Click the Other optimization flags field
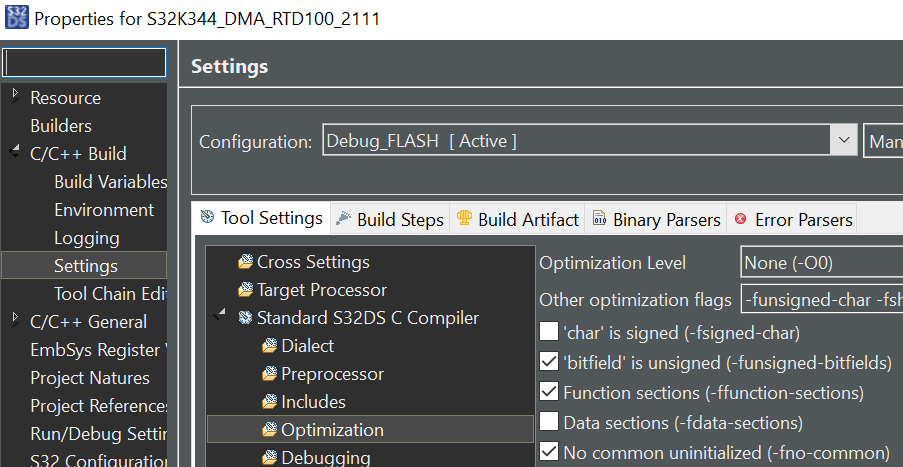 [820, 299]
